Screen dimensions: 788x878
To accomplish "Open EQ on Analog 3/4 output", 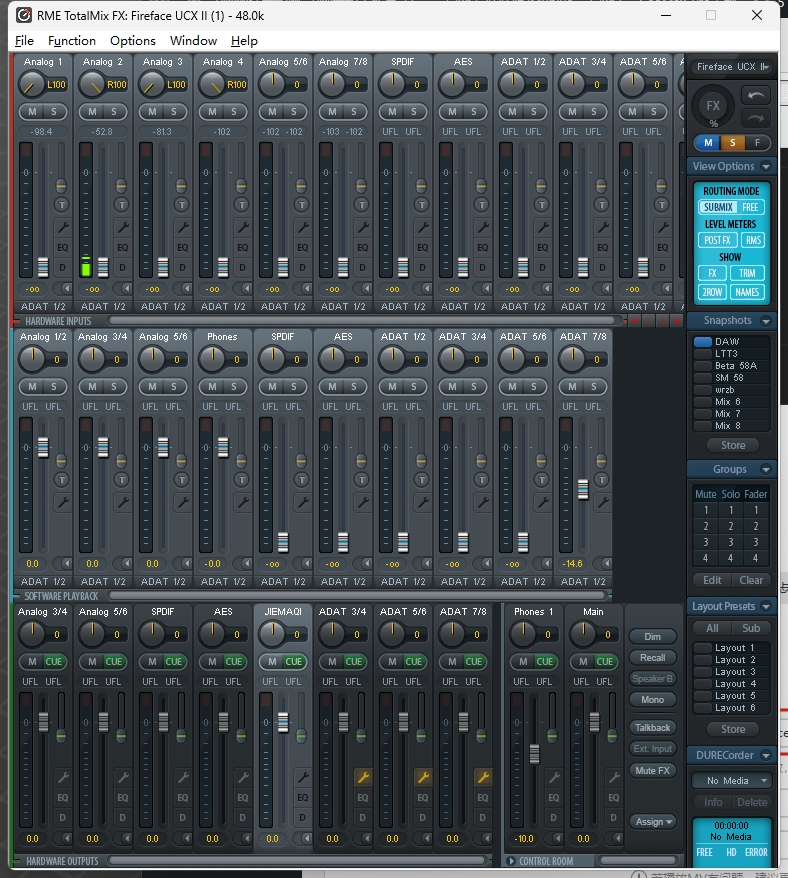I will [x=62, y=797].
